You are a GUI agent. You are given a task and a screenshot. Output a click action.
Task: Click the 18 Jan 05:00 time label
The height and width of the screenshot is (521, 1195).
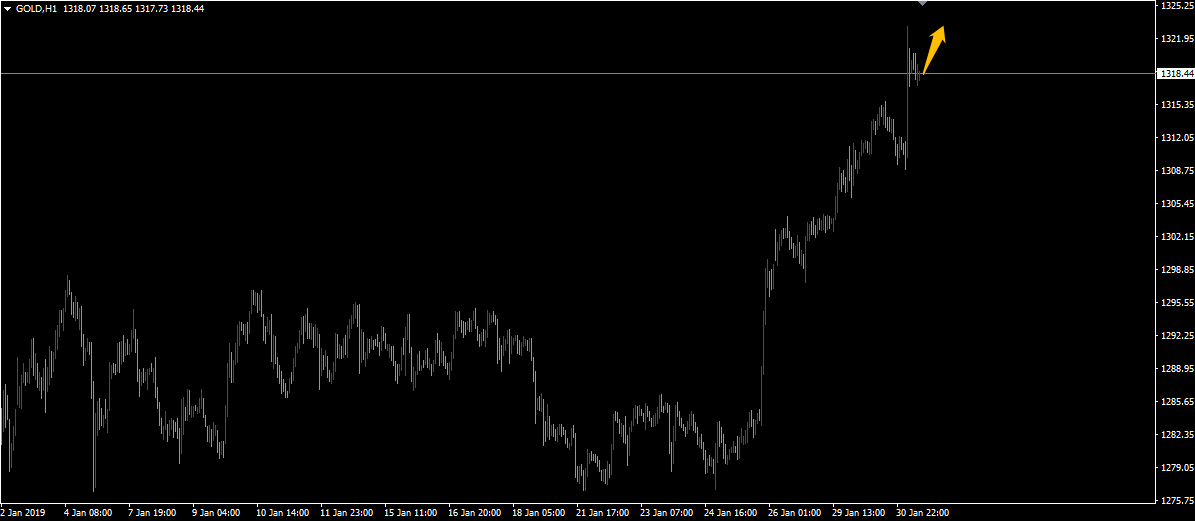tap(540, 513)
